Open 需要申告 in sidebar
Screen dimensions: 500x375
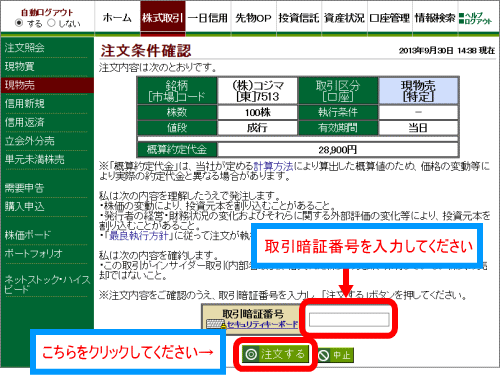[x=25, y=188]
